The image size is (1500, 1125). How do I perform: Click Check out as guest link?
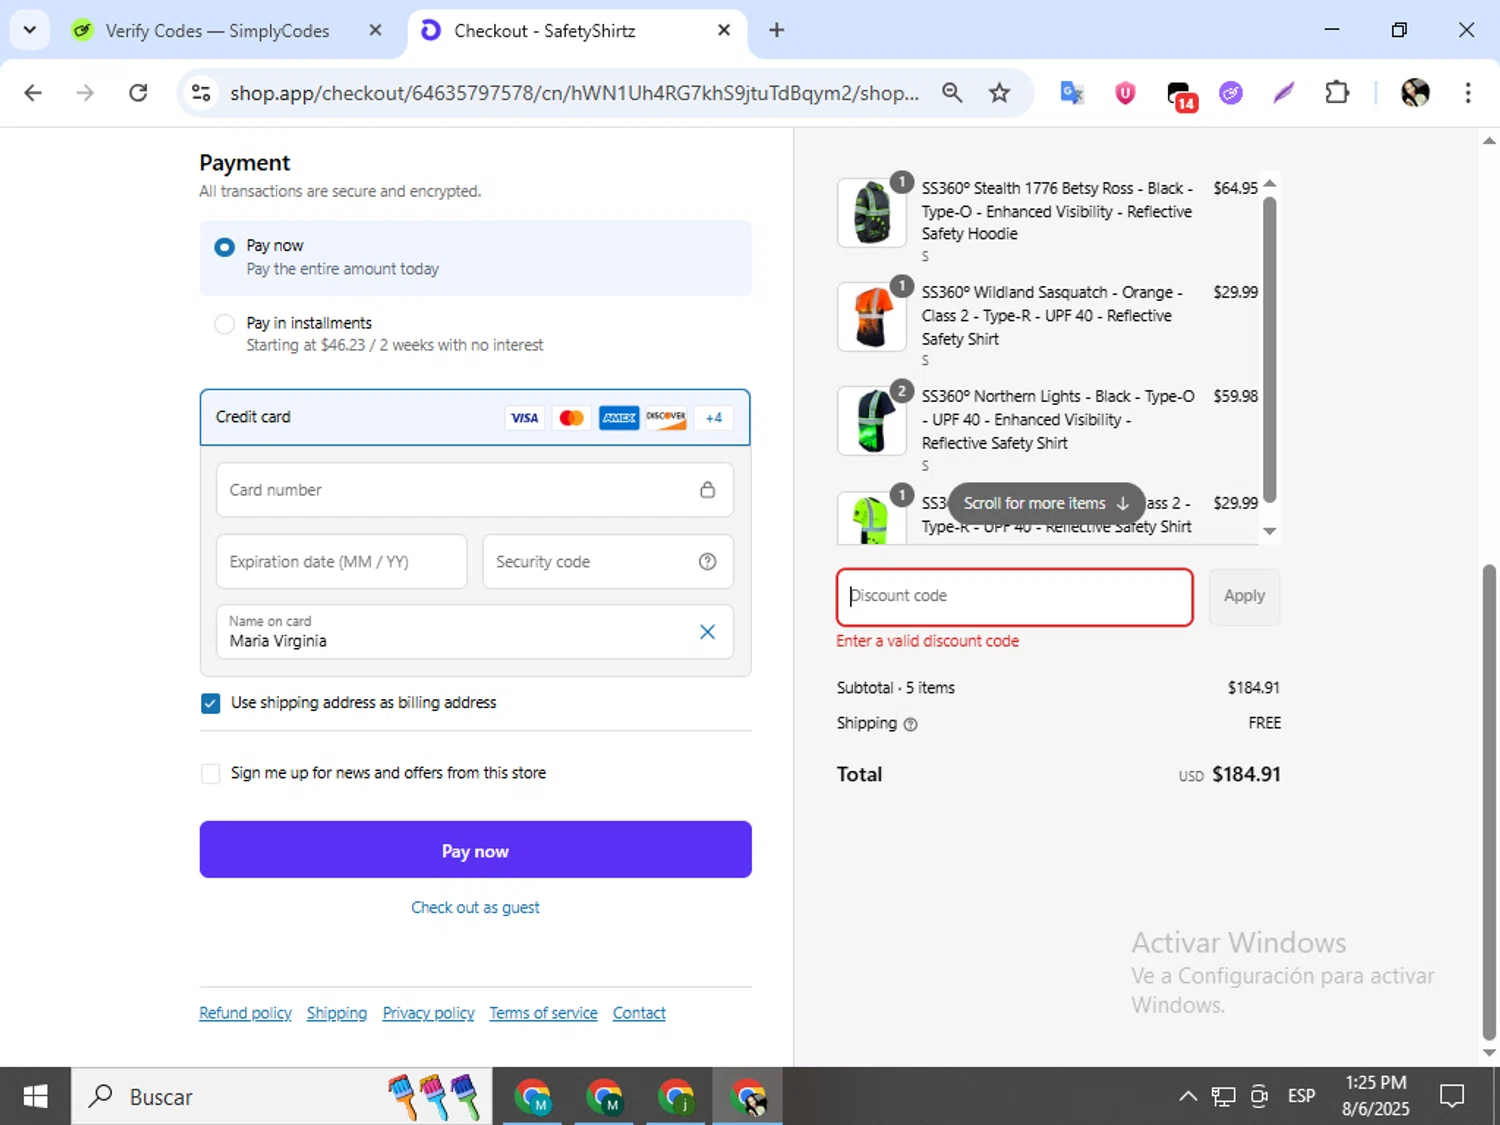tap(475, 908)
